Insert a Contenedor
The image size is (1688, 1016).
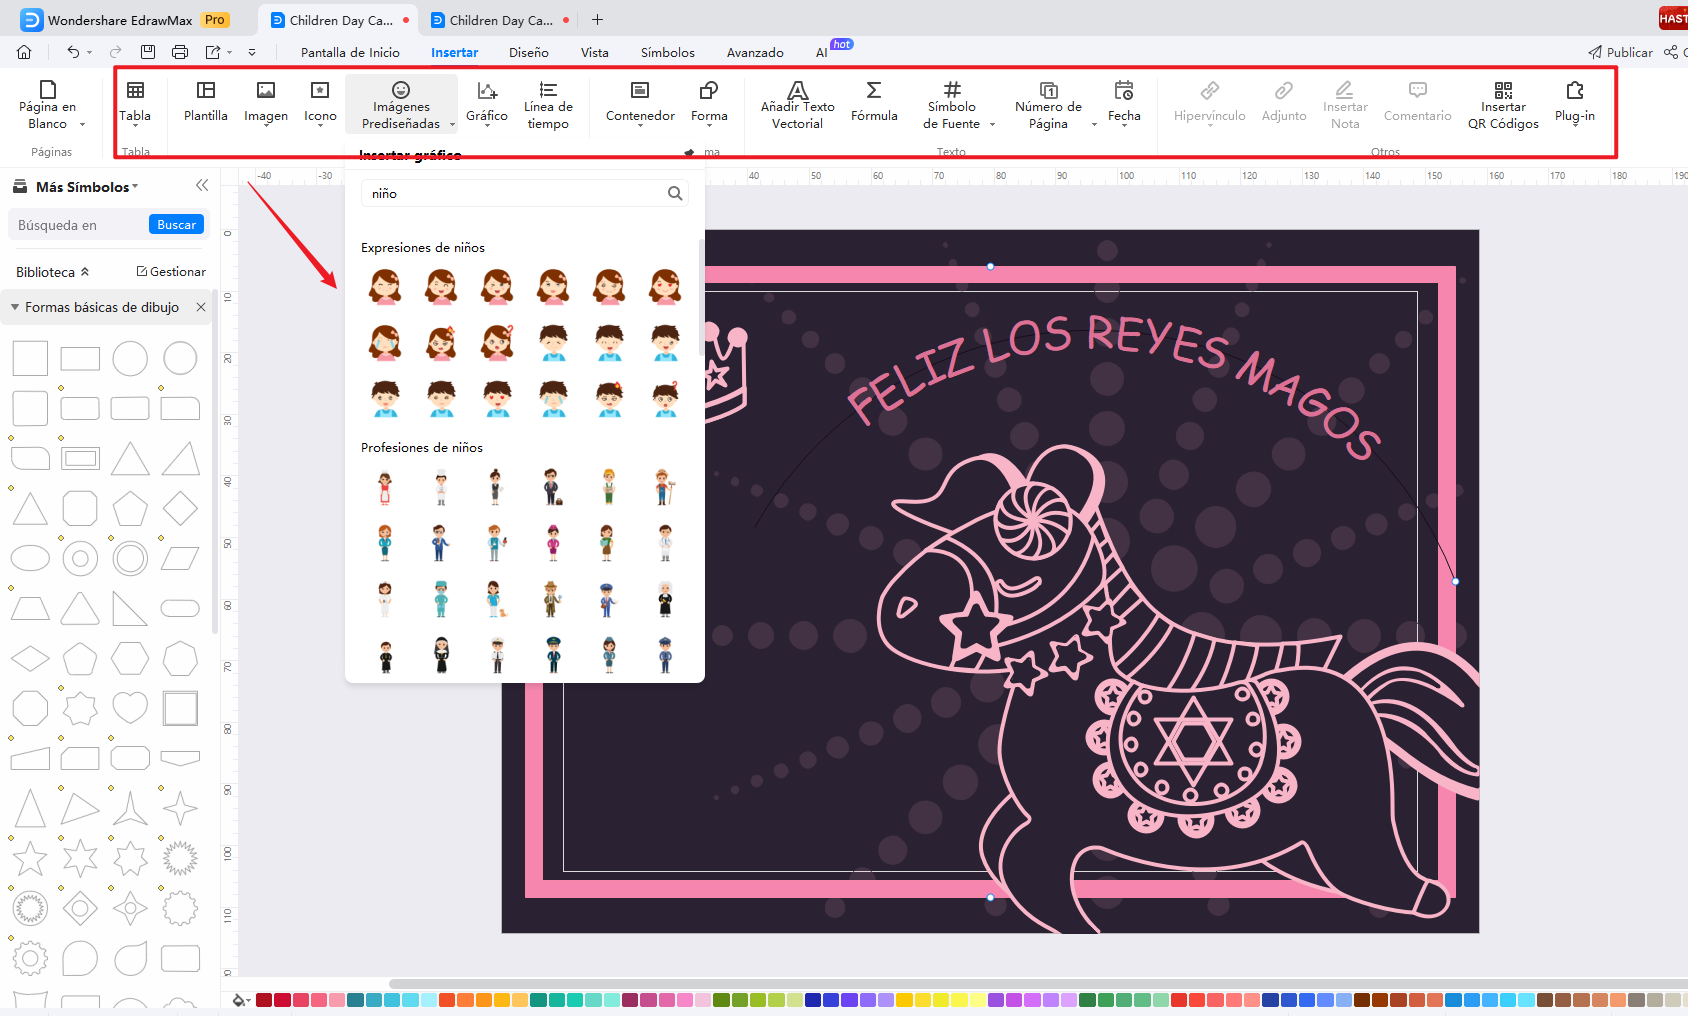click(x=639, y=103)
